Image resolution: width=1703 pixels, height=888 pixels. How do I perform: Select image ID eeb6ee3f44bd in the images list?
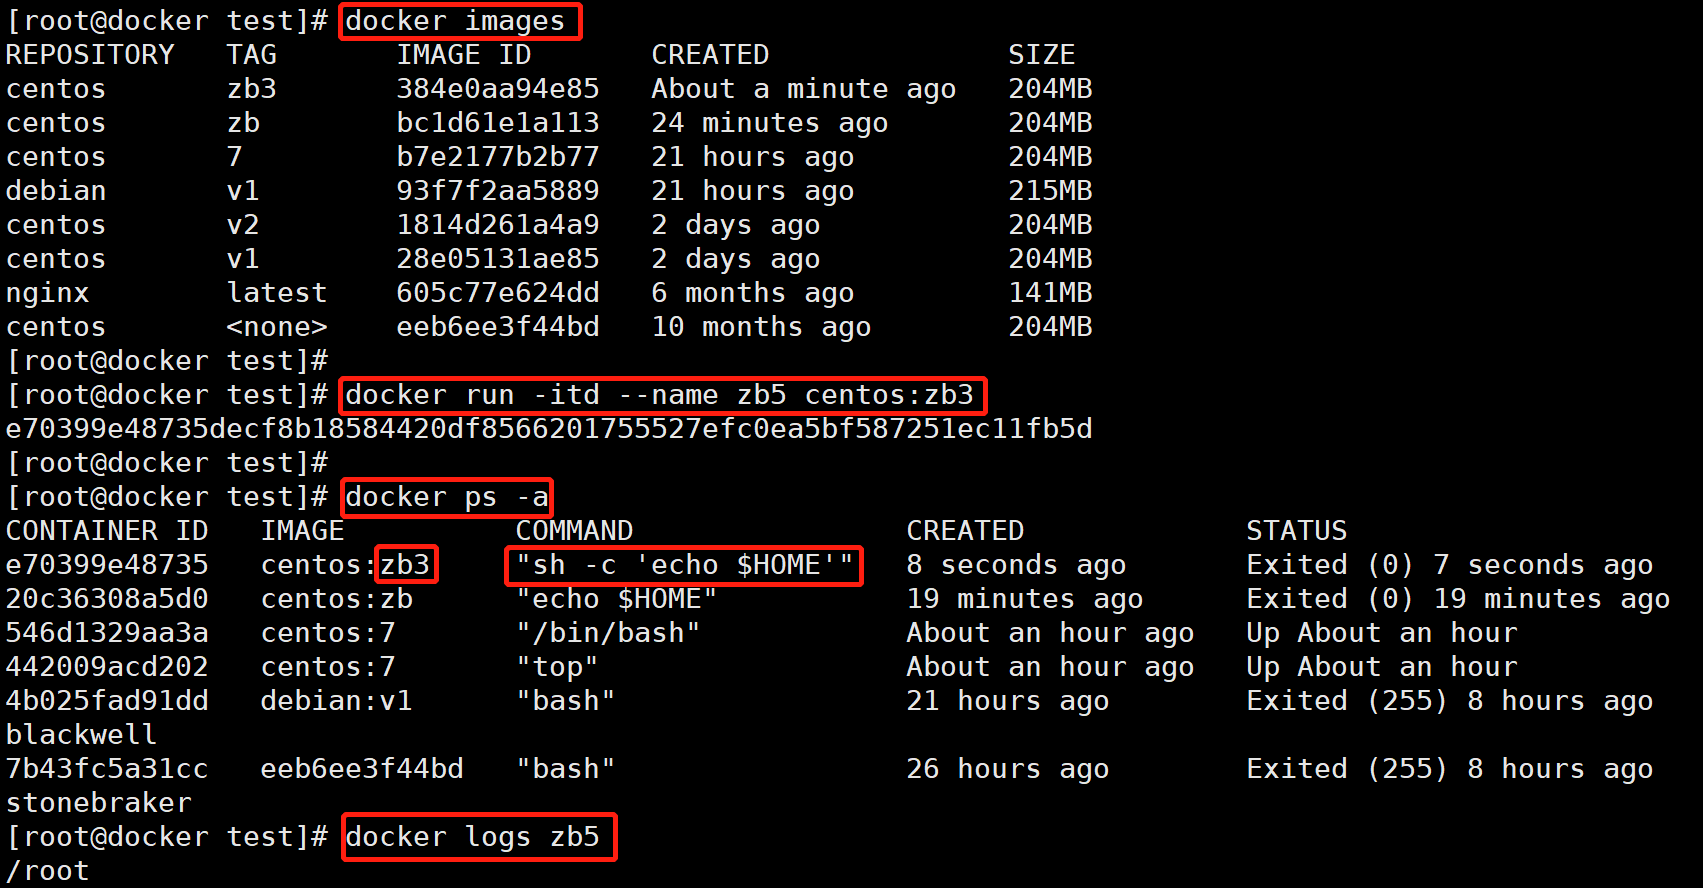498,327
